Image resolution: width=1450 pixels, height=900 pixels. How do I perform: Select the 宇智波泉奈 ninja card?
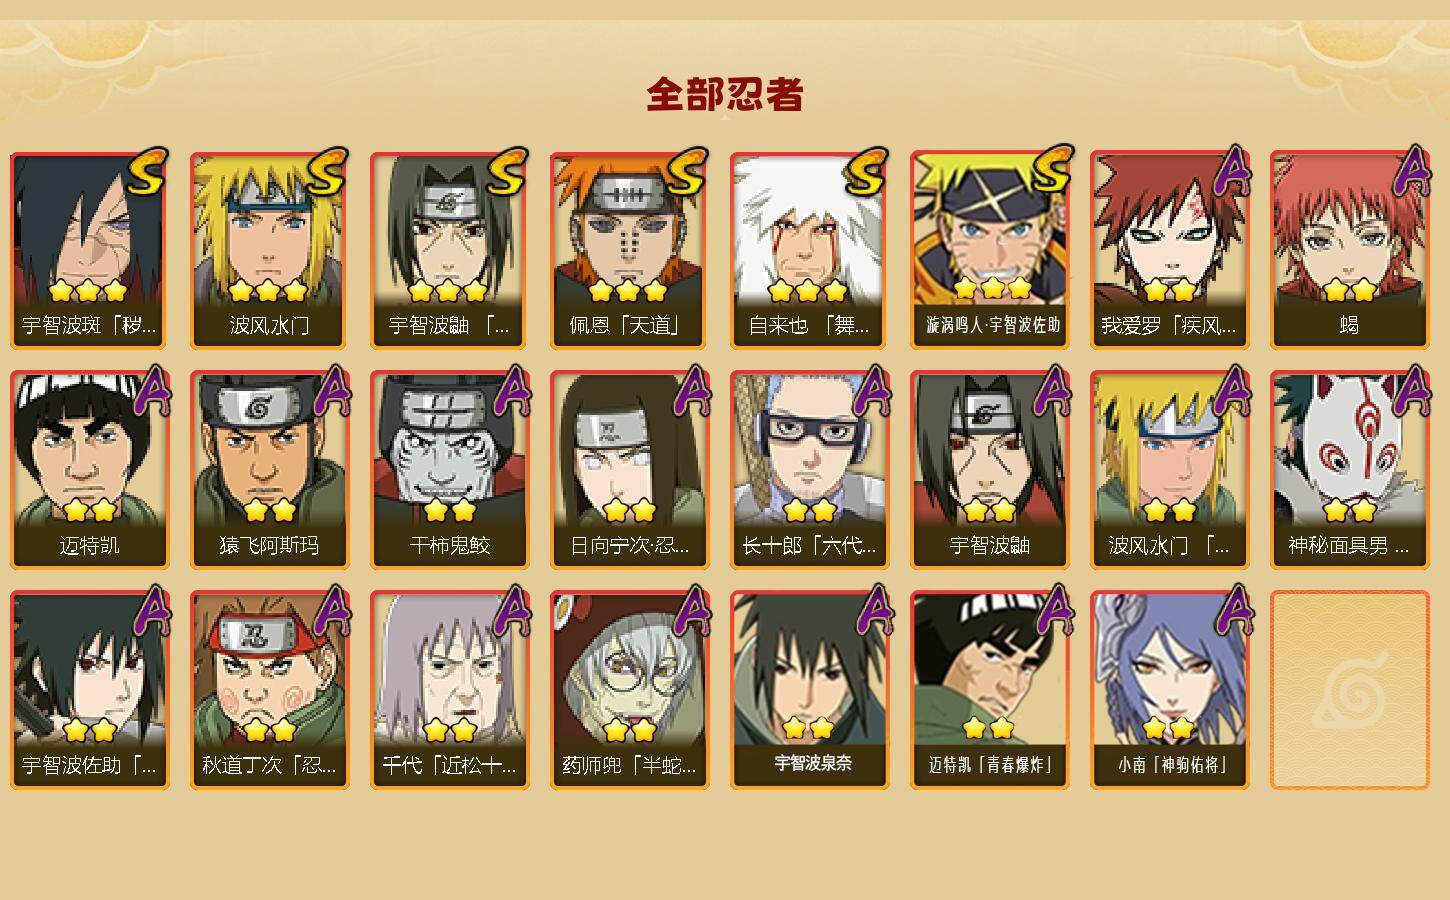(809, 690)
